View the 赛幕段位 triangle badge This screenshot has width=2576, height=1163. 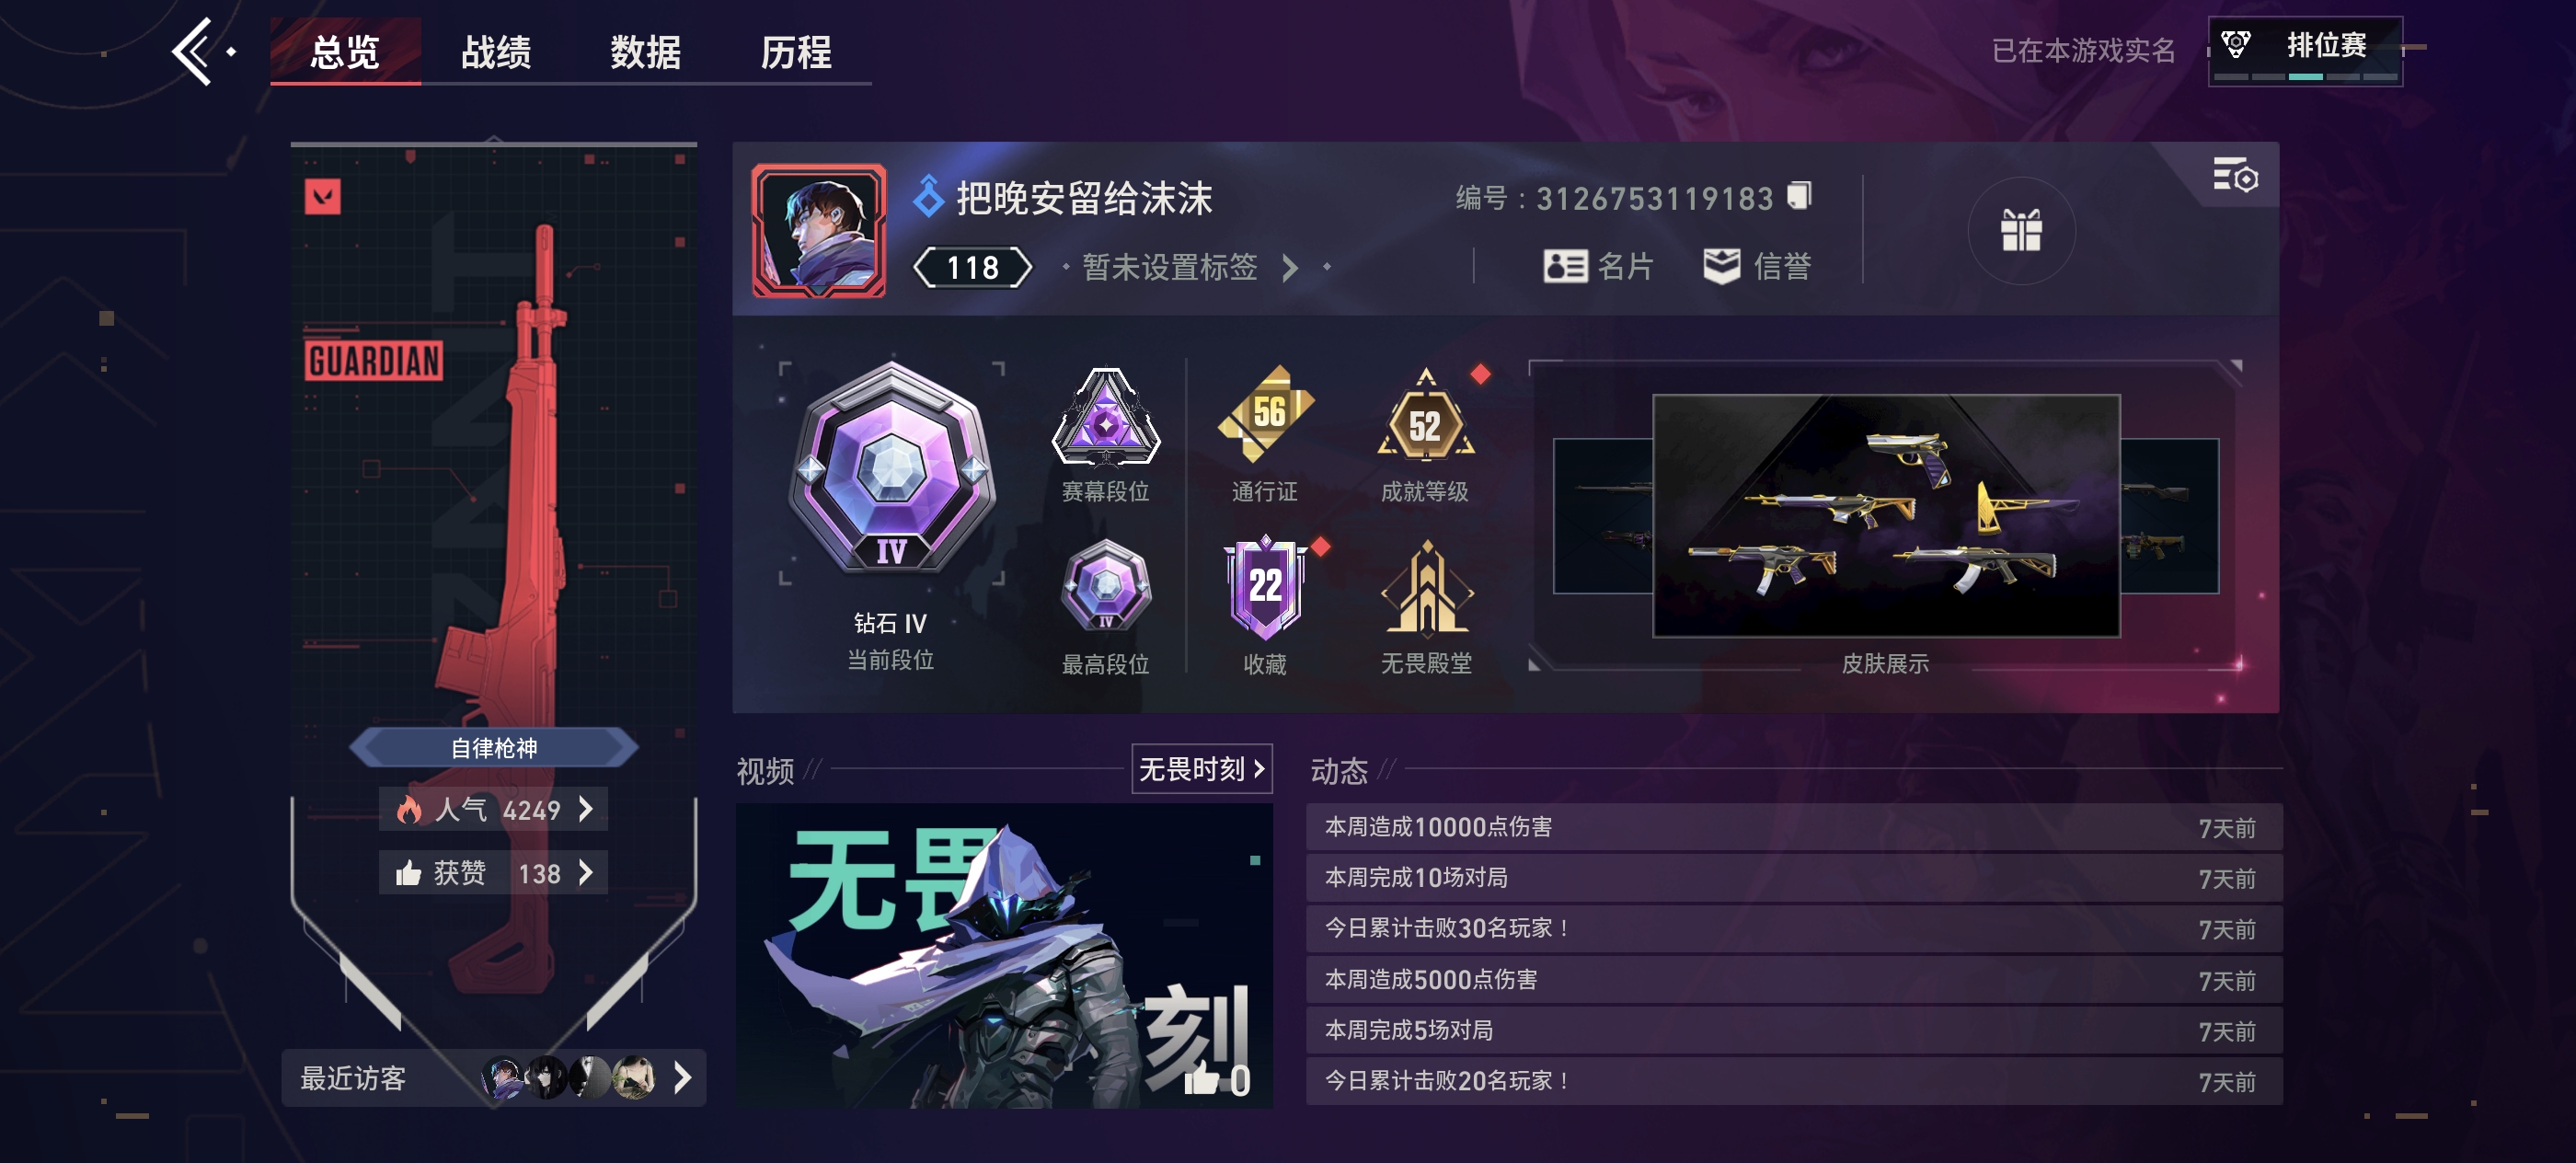tap(1105, 417)
